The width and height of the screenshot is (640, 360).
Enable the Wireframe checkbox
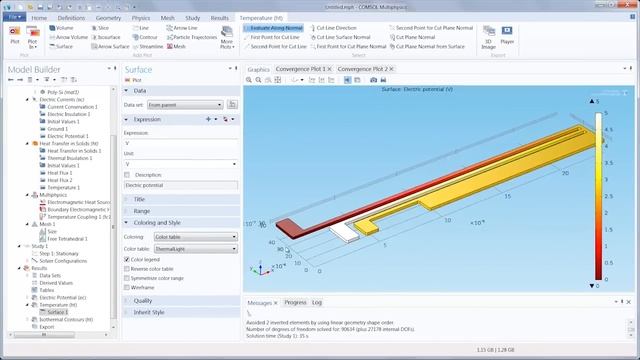127,287
